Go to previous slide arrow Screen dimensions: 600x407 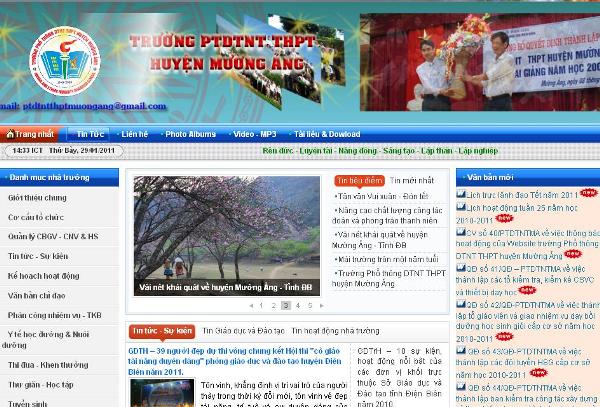tap(251, 306)
